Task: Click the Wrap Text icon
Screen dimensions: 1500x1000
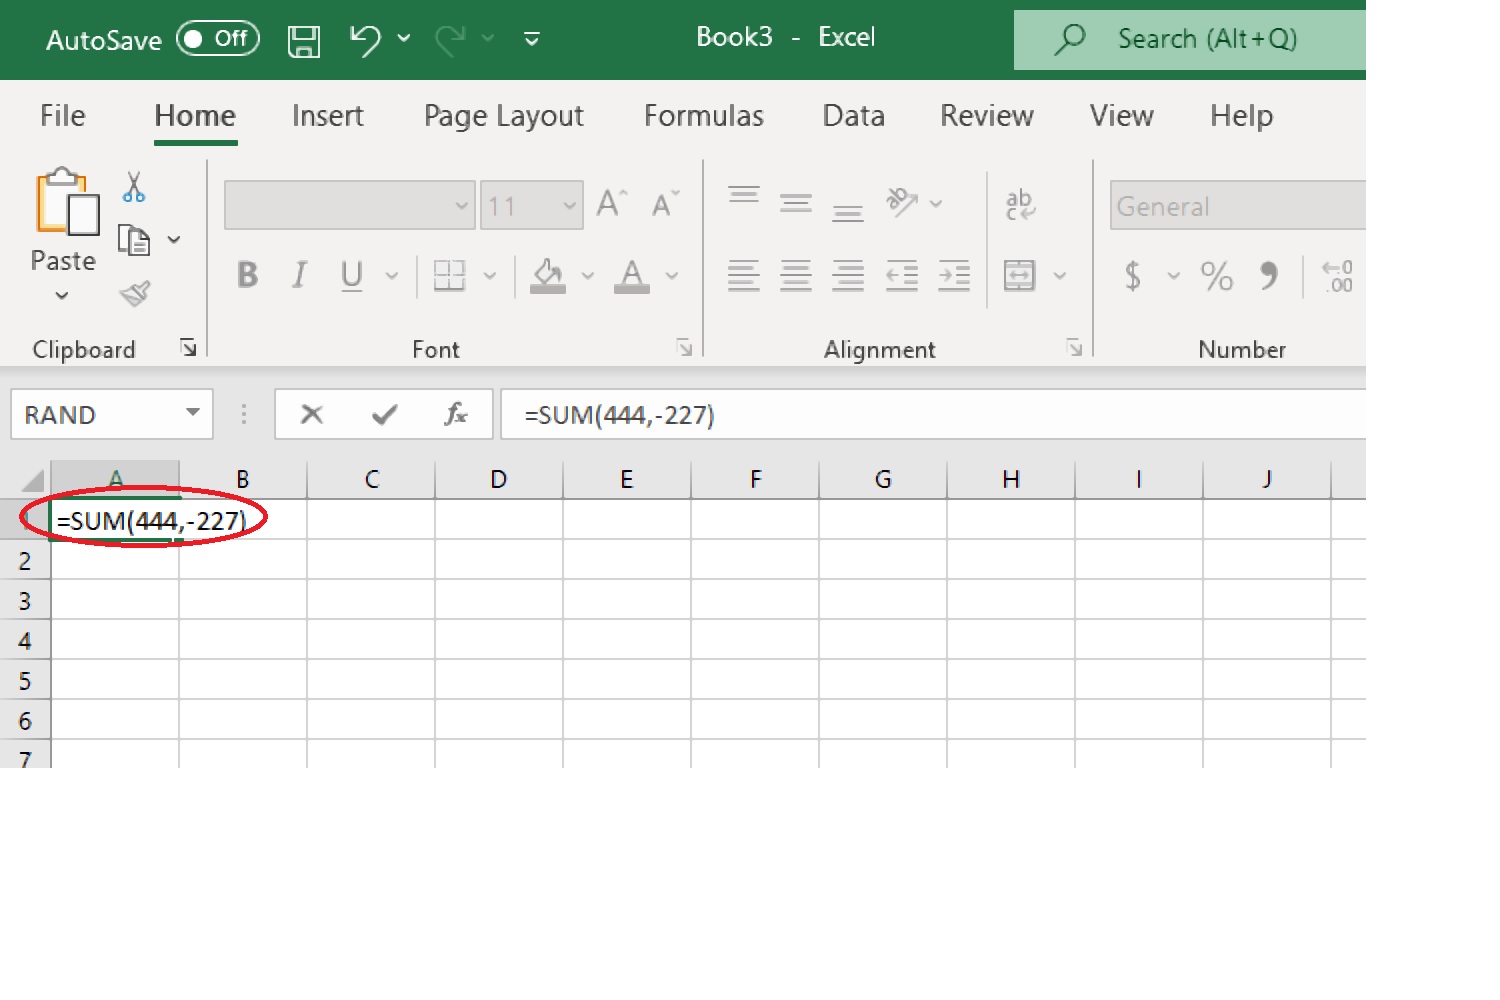Action: pyautogui.click(x=1020, y=204)
